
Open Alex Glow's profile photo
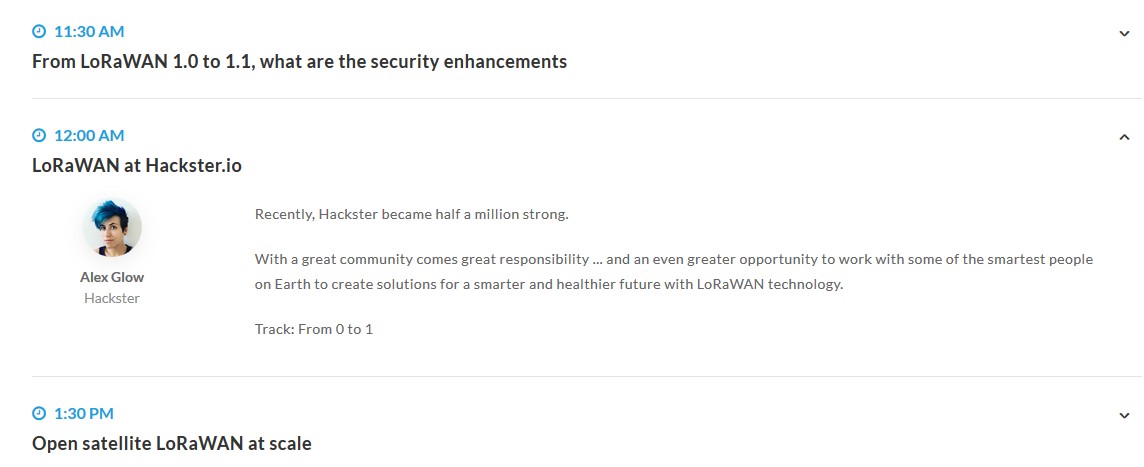[112, 228]
